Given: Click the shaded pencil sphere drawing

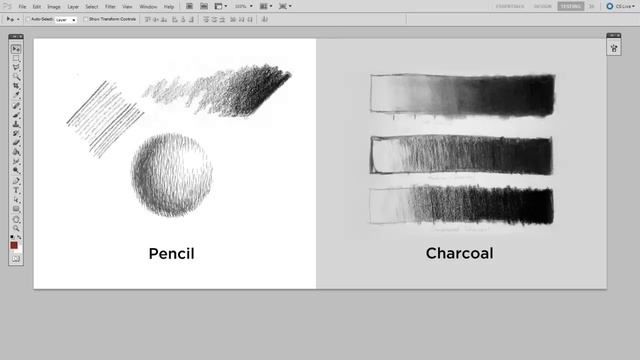Looking at the screenshot, I should 172,175.
